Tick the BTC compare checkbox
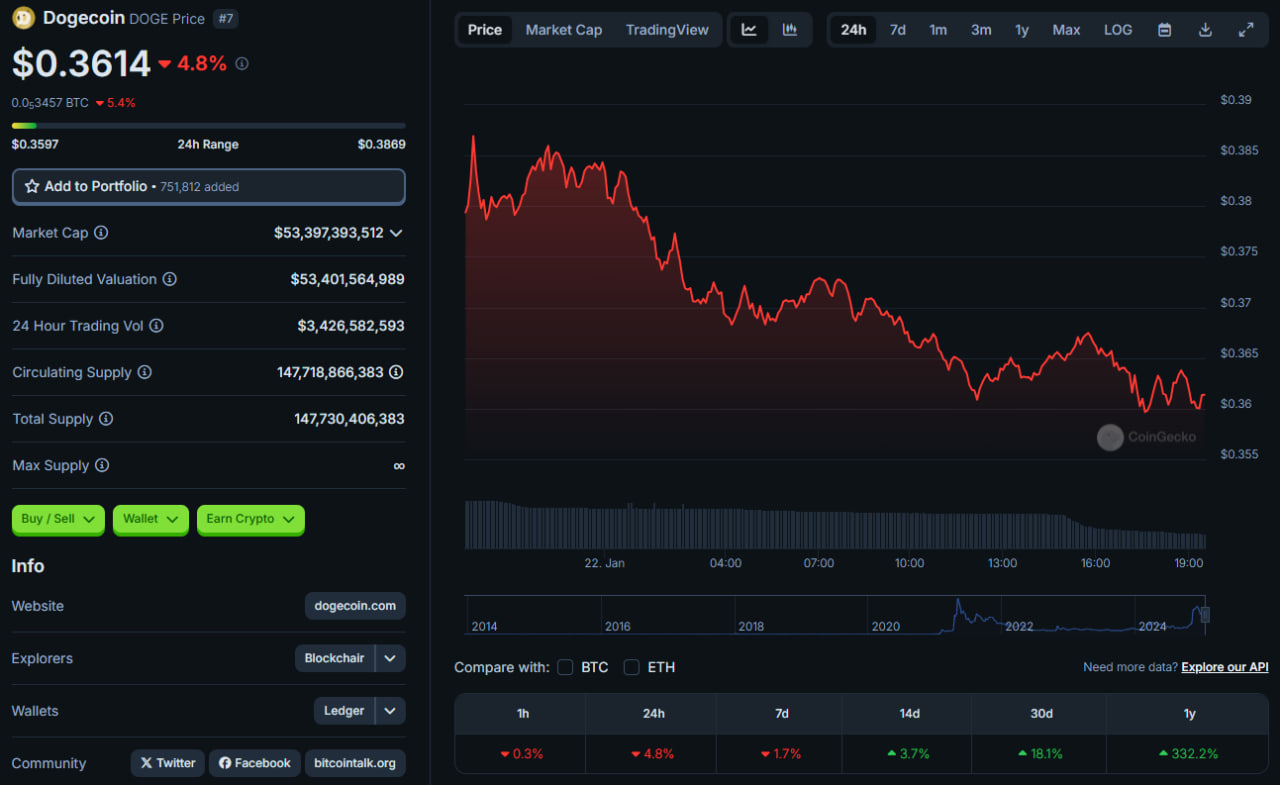1280x785 pixels. click(565, 667)
